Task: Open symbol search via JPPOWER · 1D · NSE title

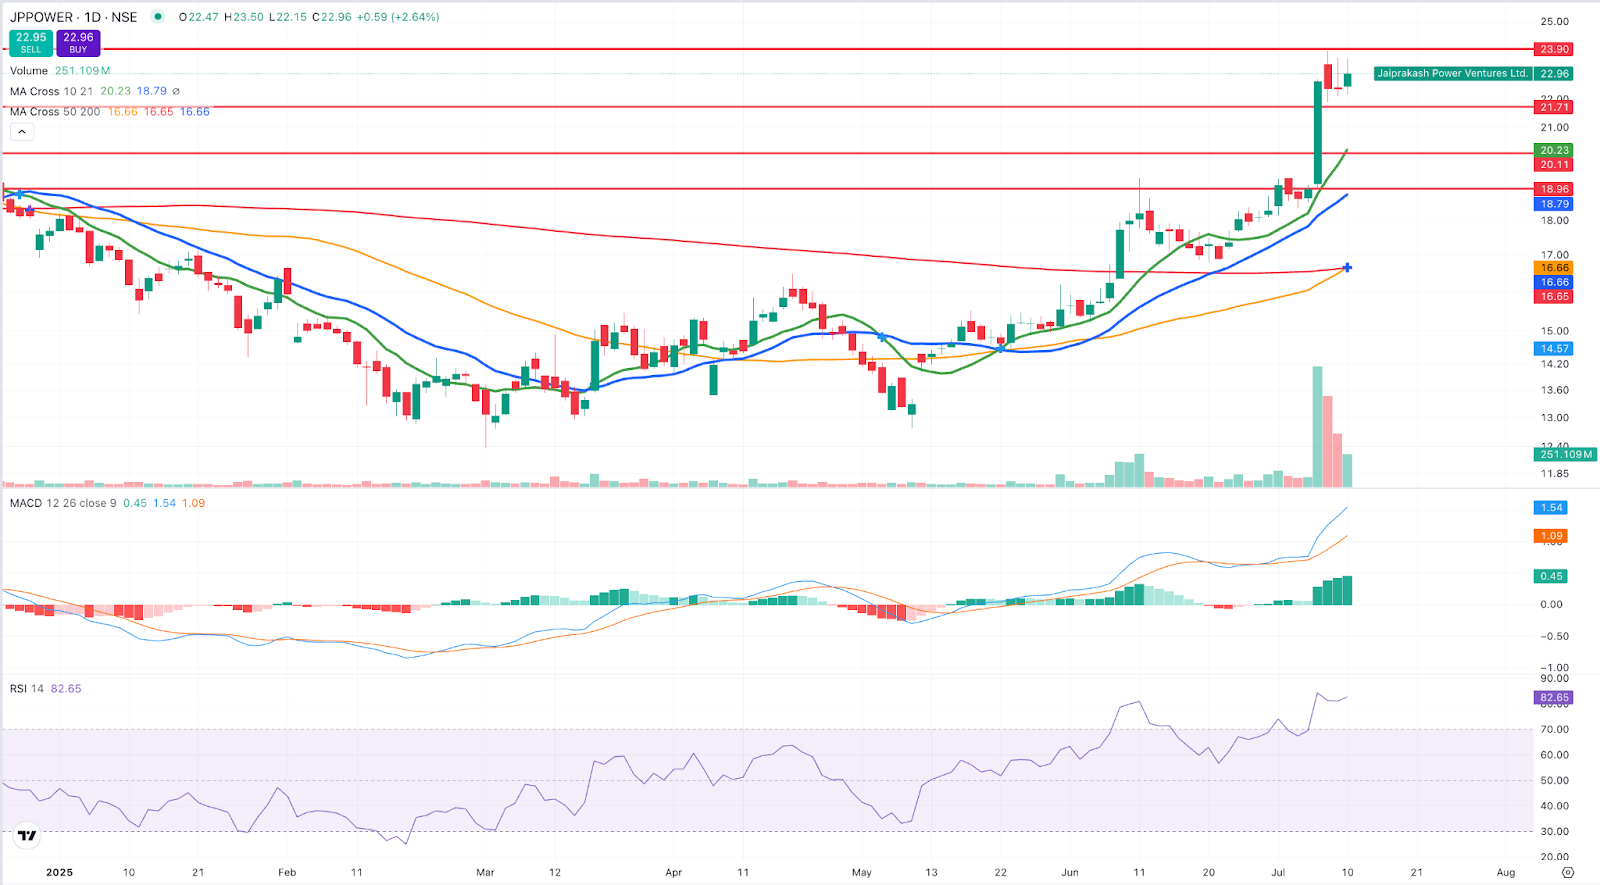Action: (73, 17)
